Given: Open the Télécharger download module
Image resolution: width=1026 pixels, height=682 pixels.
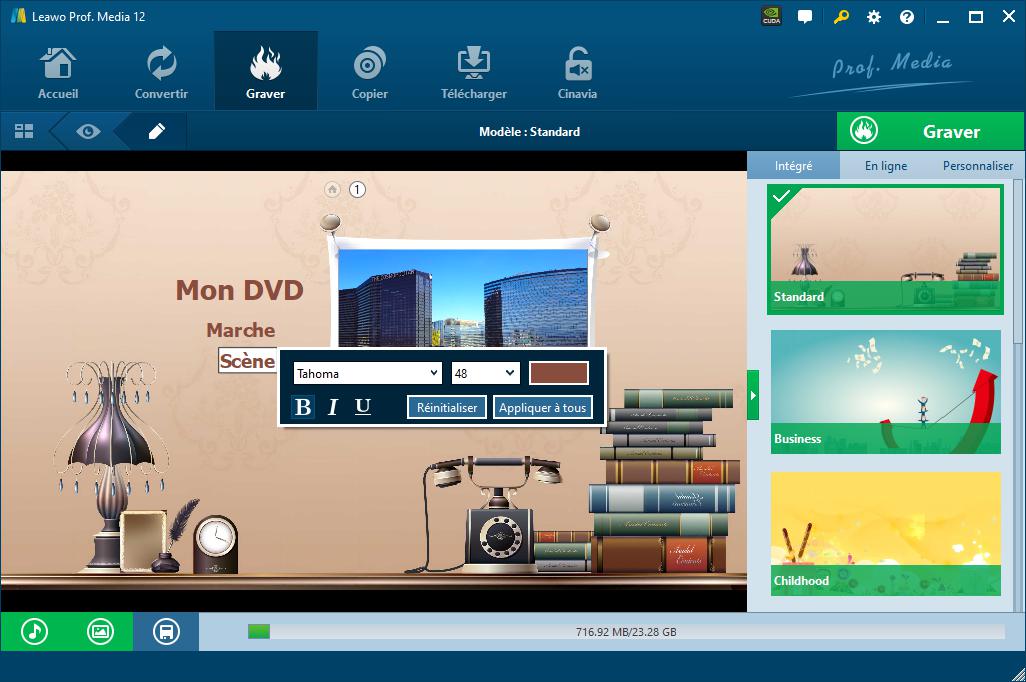Looking at the screenshot, I should tap(474, 72).
